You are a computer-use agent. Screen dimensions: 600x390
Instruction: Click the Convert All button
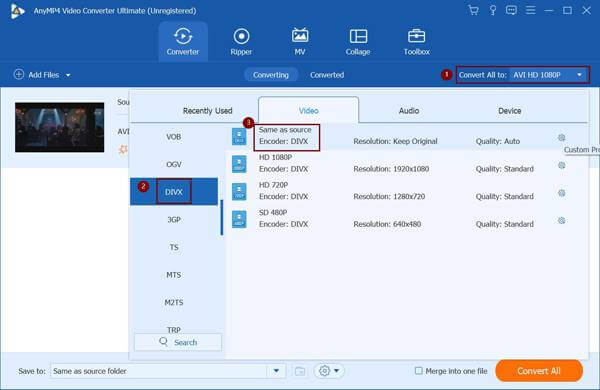(539, 370)
